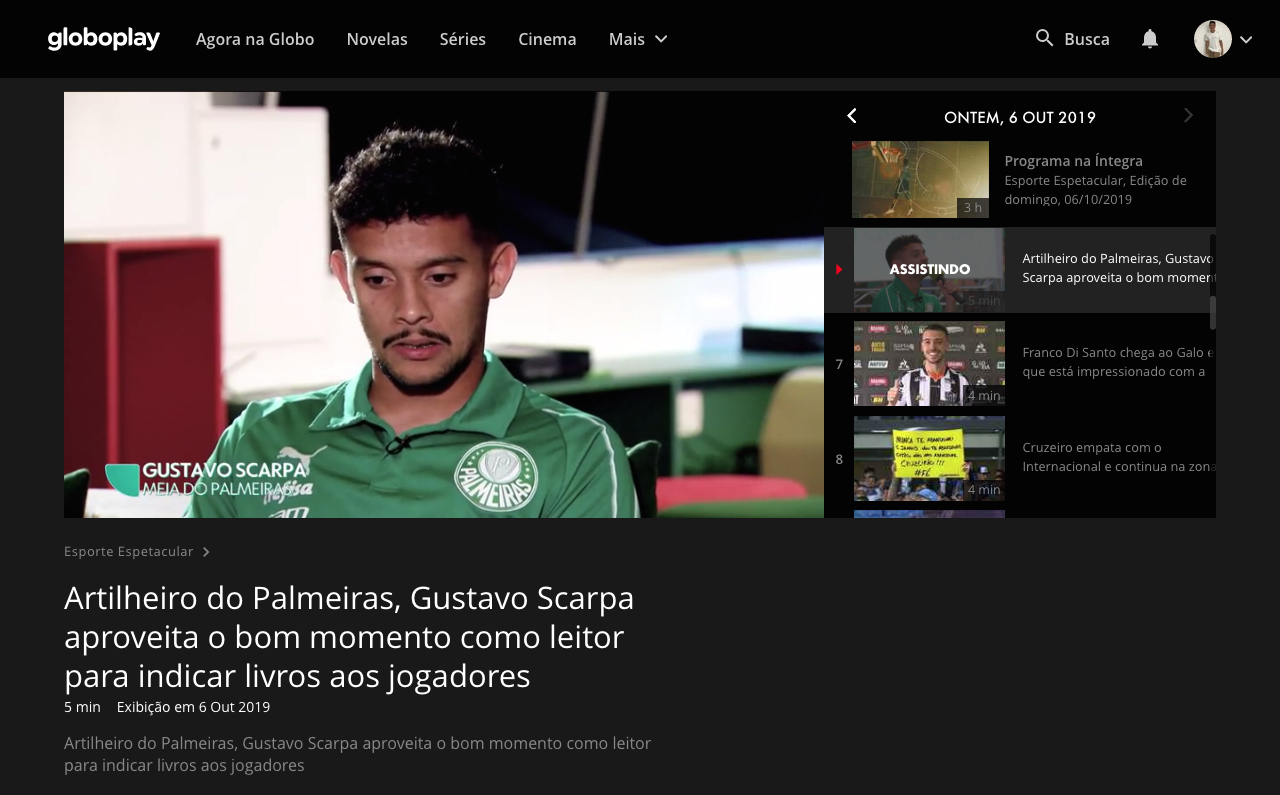Open the Busca search label
The height and width of the screenshot is (795, 1280).
pyautogui.click(x=1087, y=39)
